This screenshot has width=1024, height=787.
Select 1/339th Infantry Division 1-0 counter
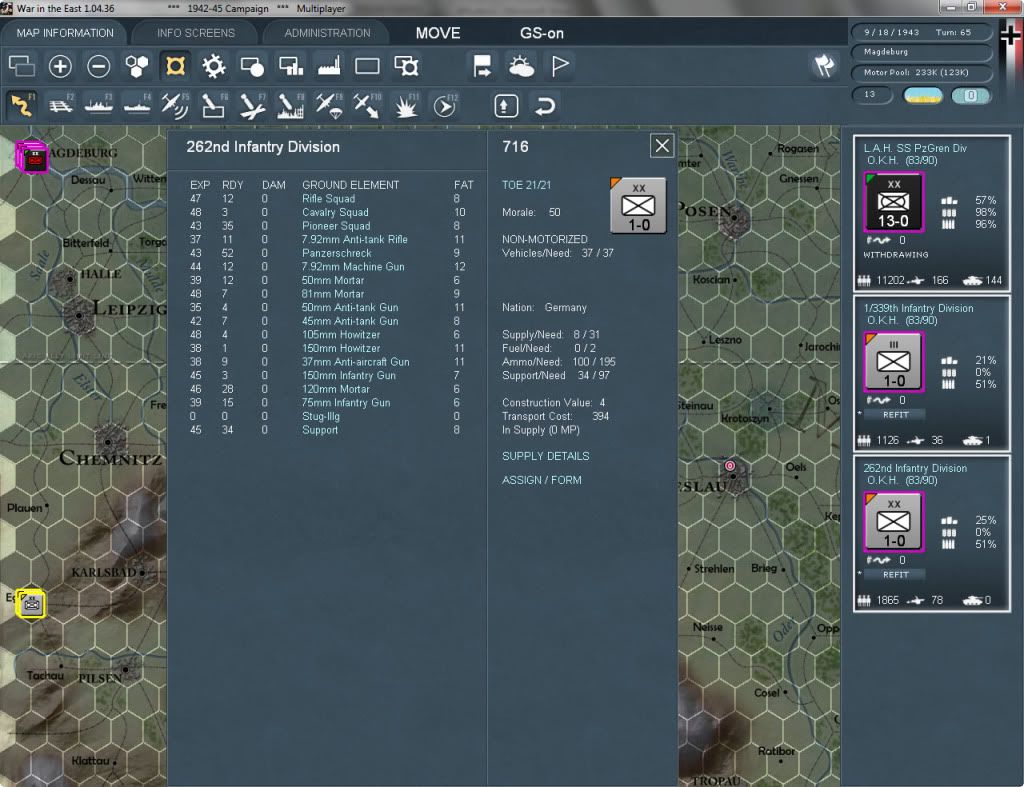894,362
